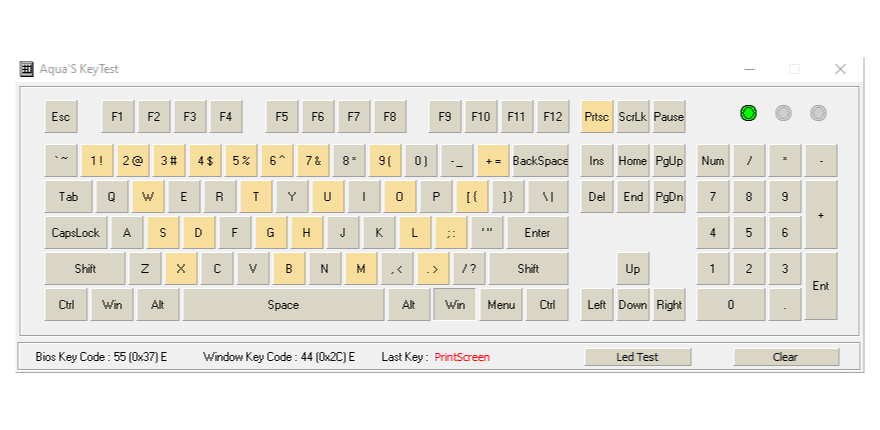Click the F12 function key
880x430 pixels.
[x=553, y=117]
